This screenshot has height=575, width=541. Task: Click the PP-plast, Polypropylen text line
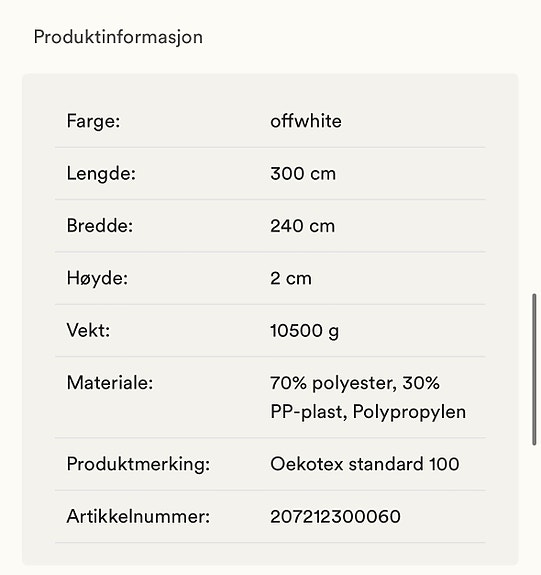[x=368, y=412]
